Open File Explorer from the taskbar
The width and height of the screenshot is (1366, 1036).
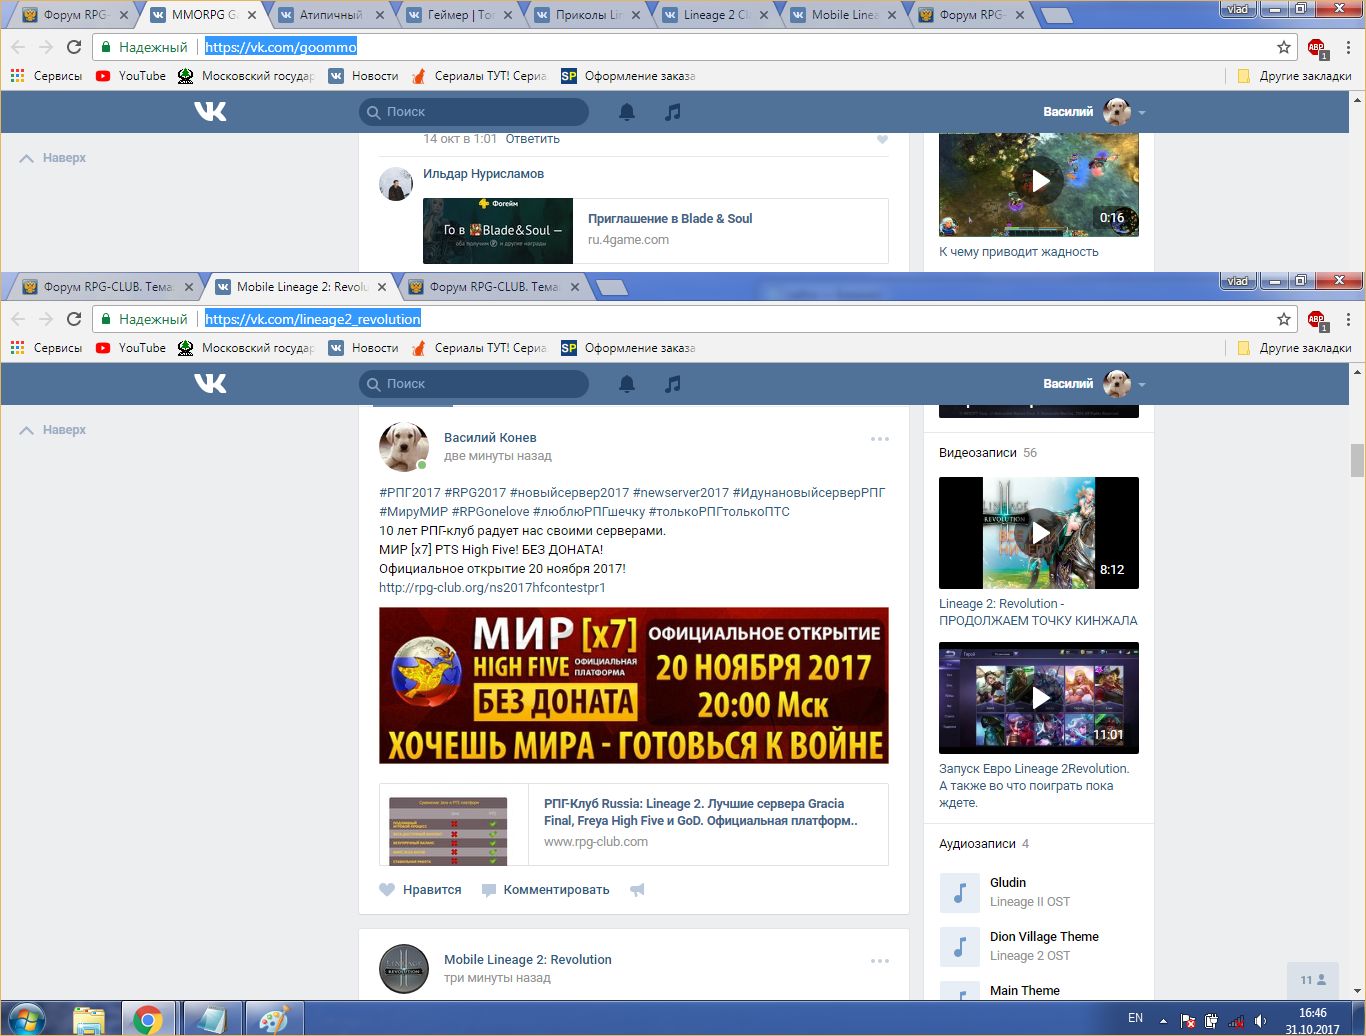point(88,1019)
